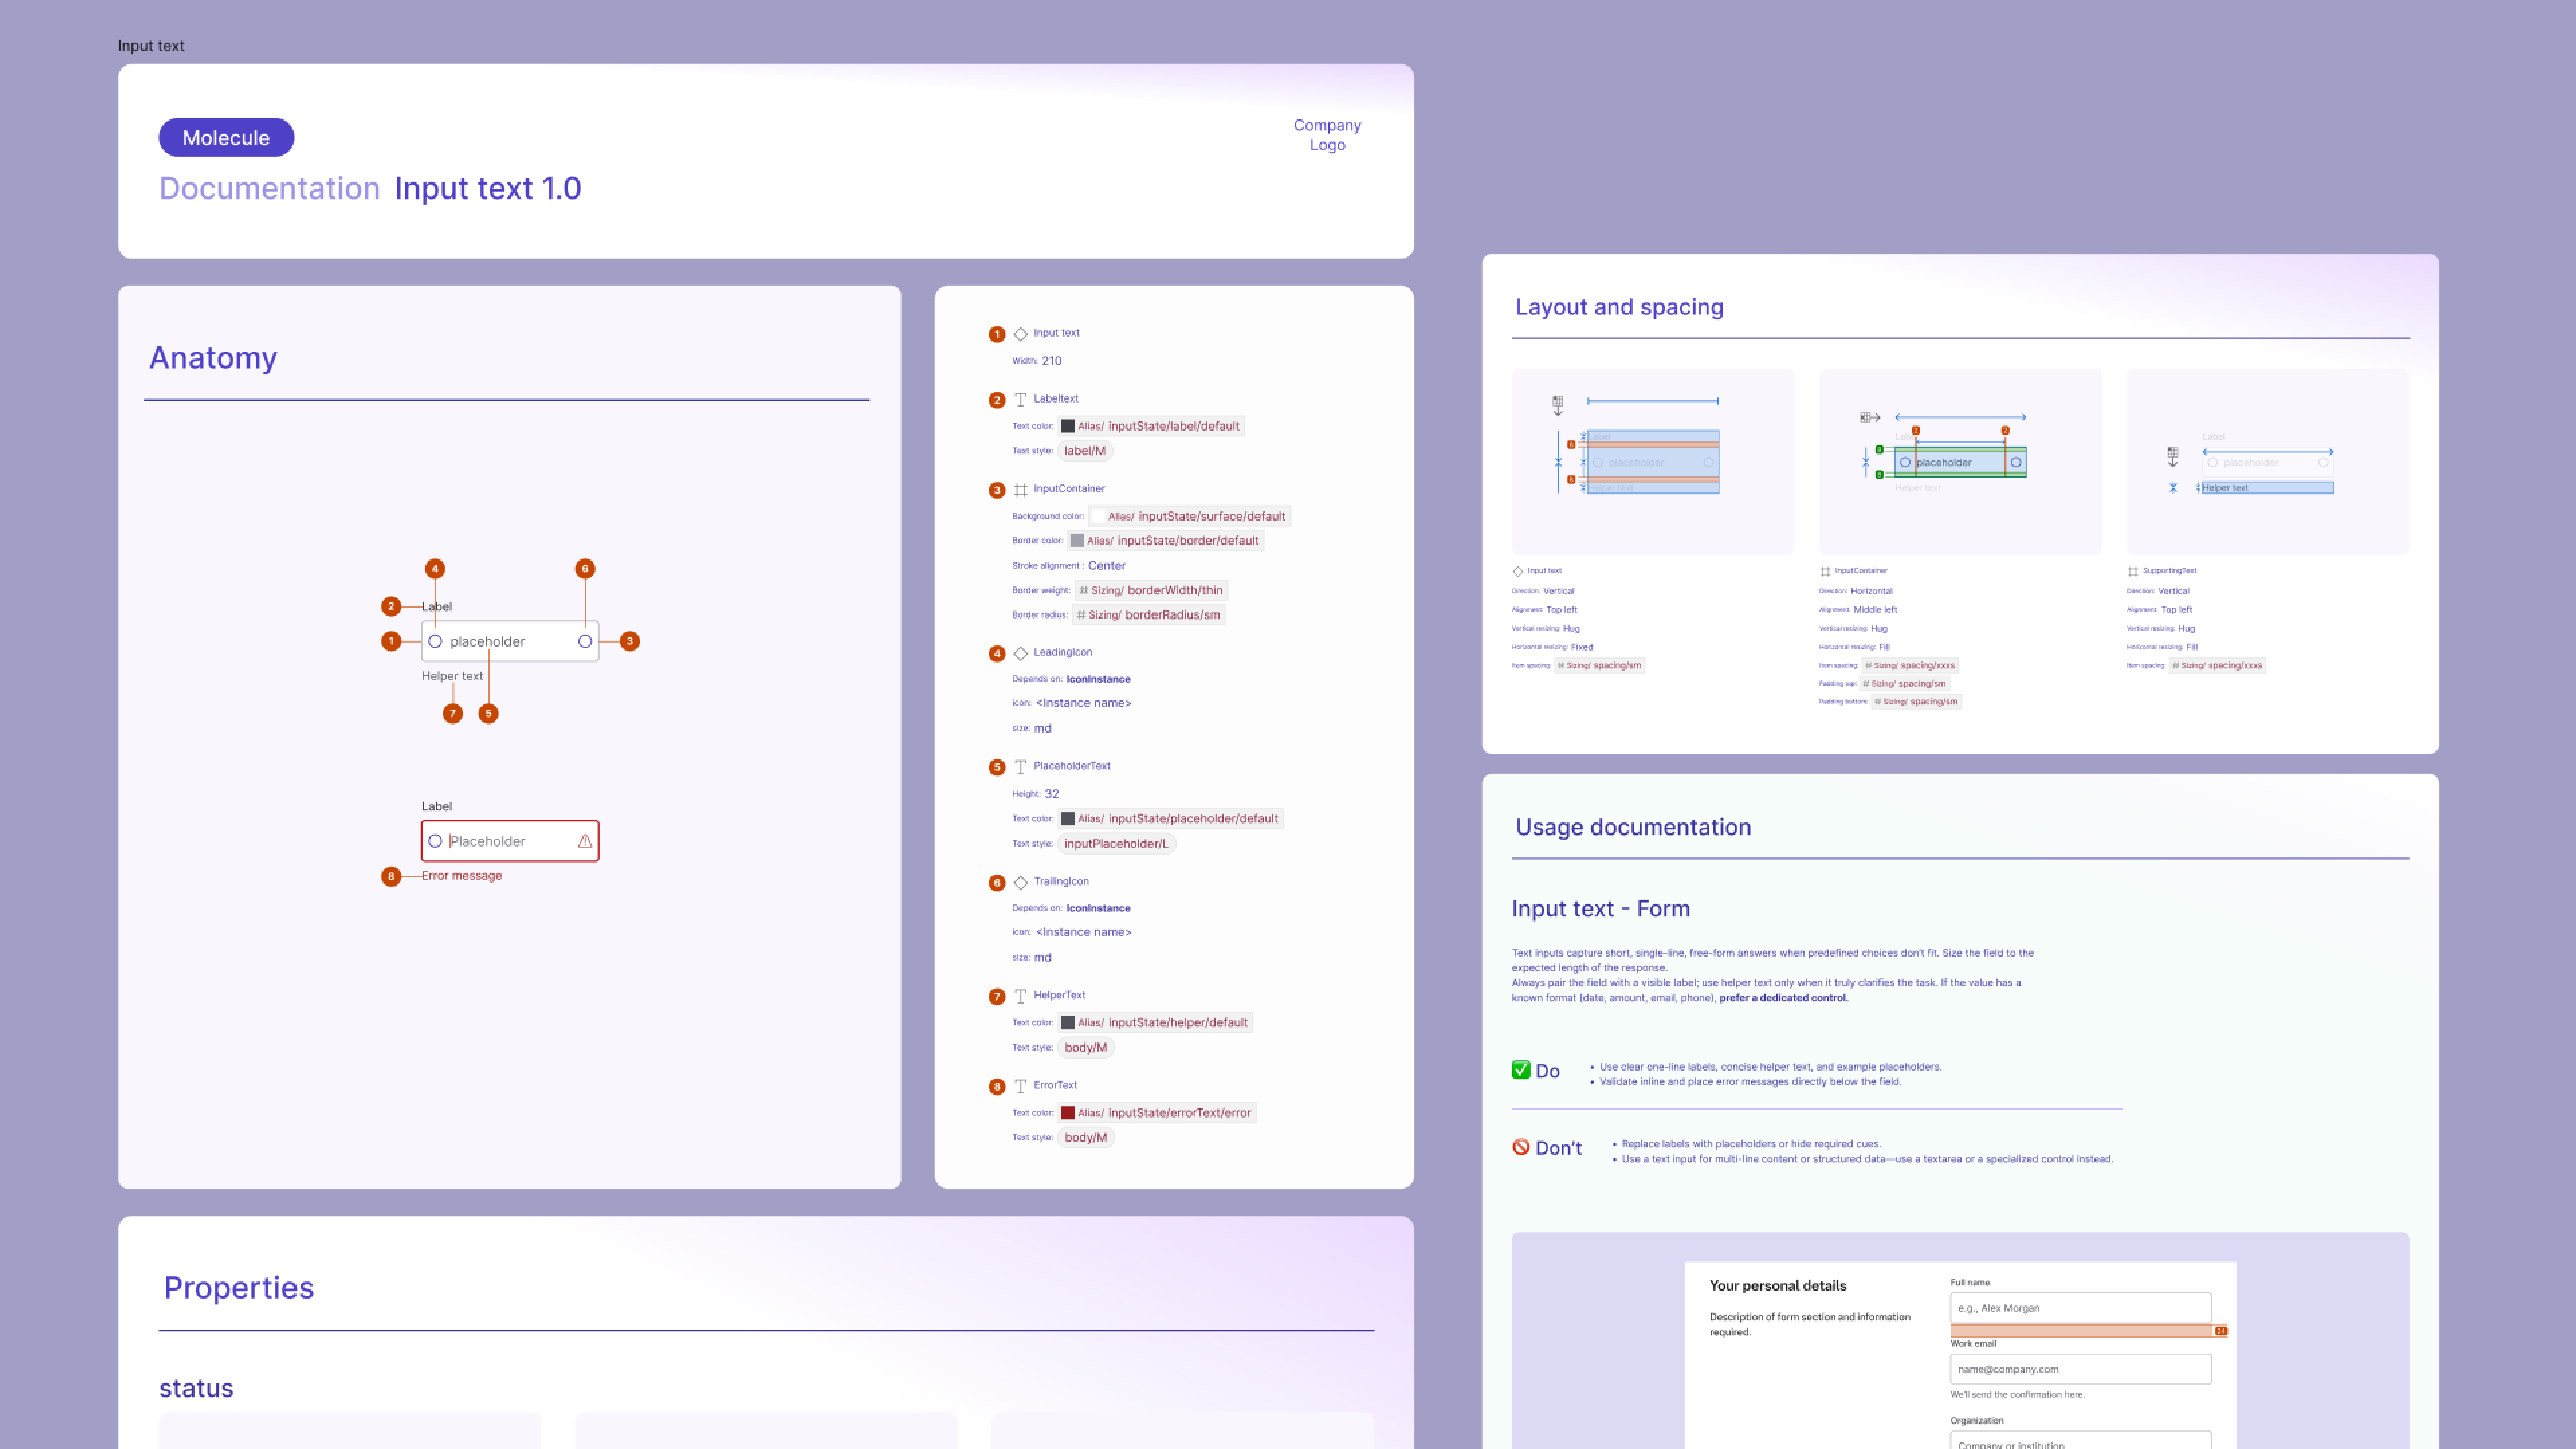The width and height of the screenshot is (2576, 1449).
Task: Click the Company Logo placeholder
Action: tap(1327, 135)
